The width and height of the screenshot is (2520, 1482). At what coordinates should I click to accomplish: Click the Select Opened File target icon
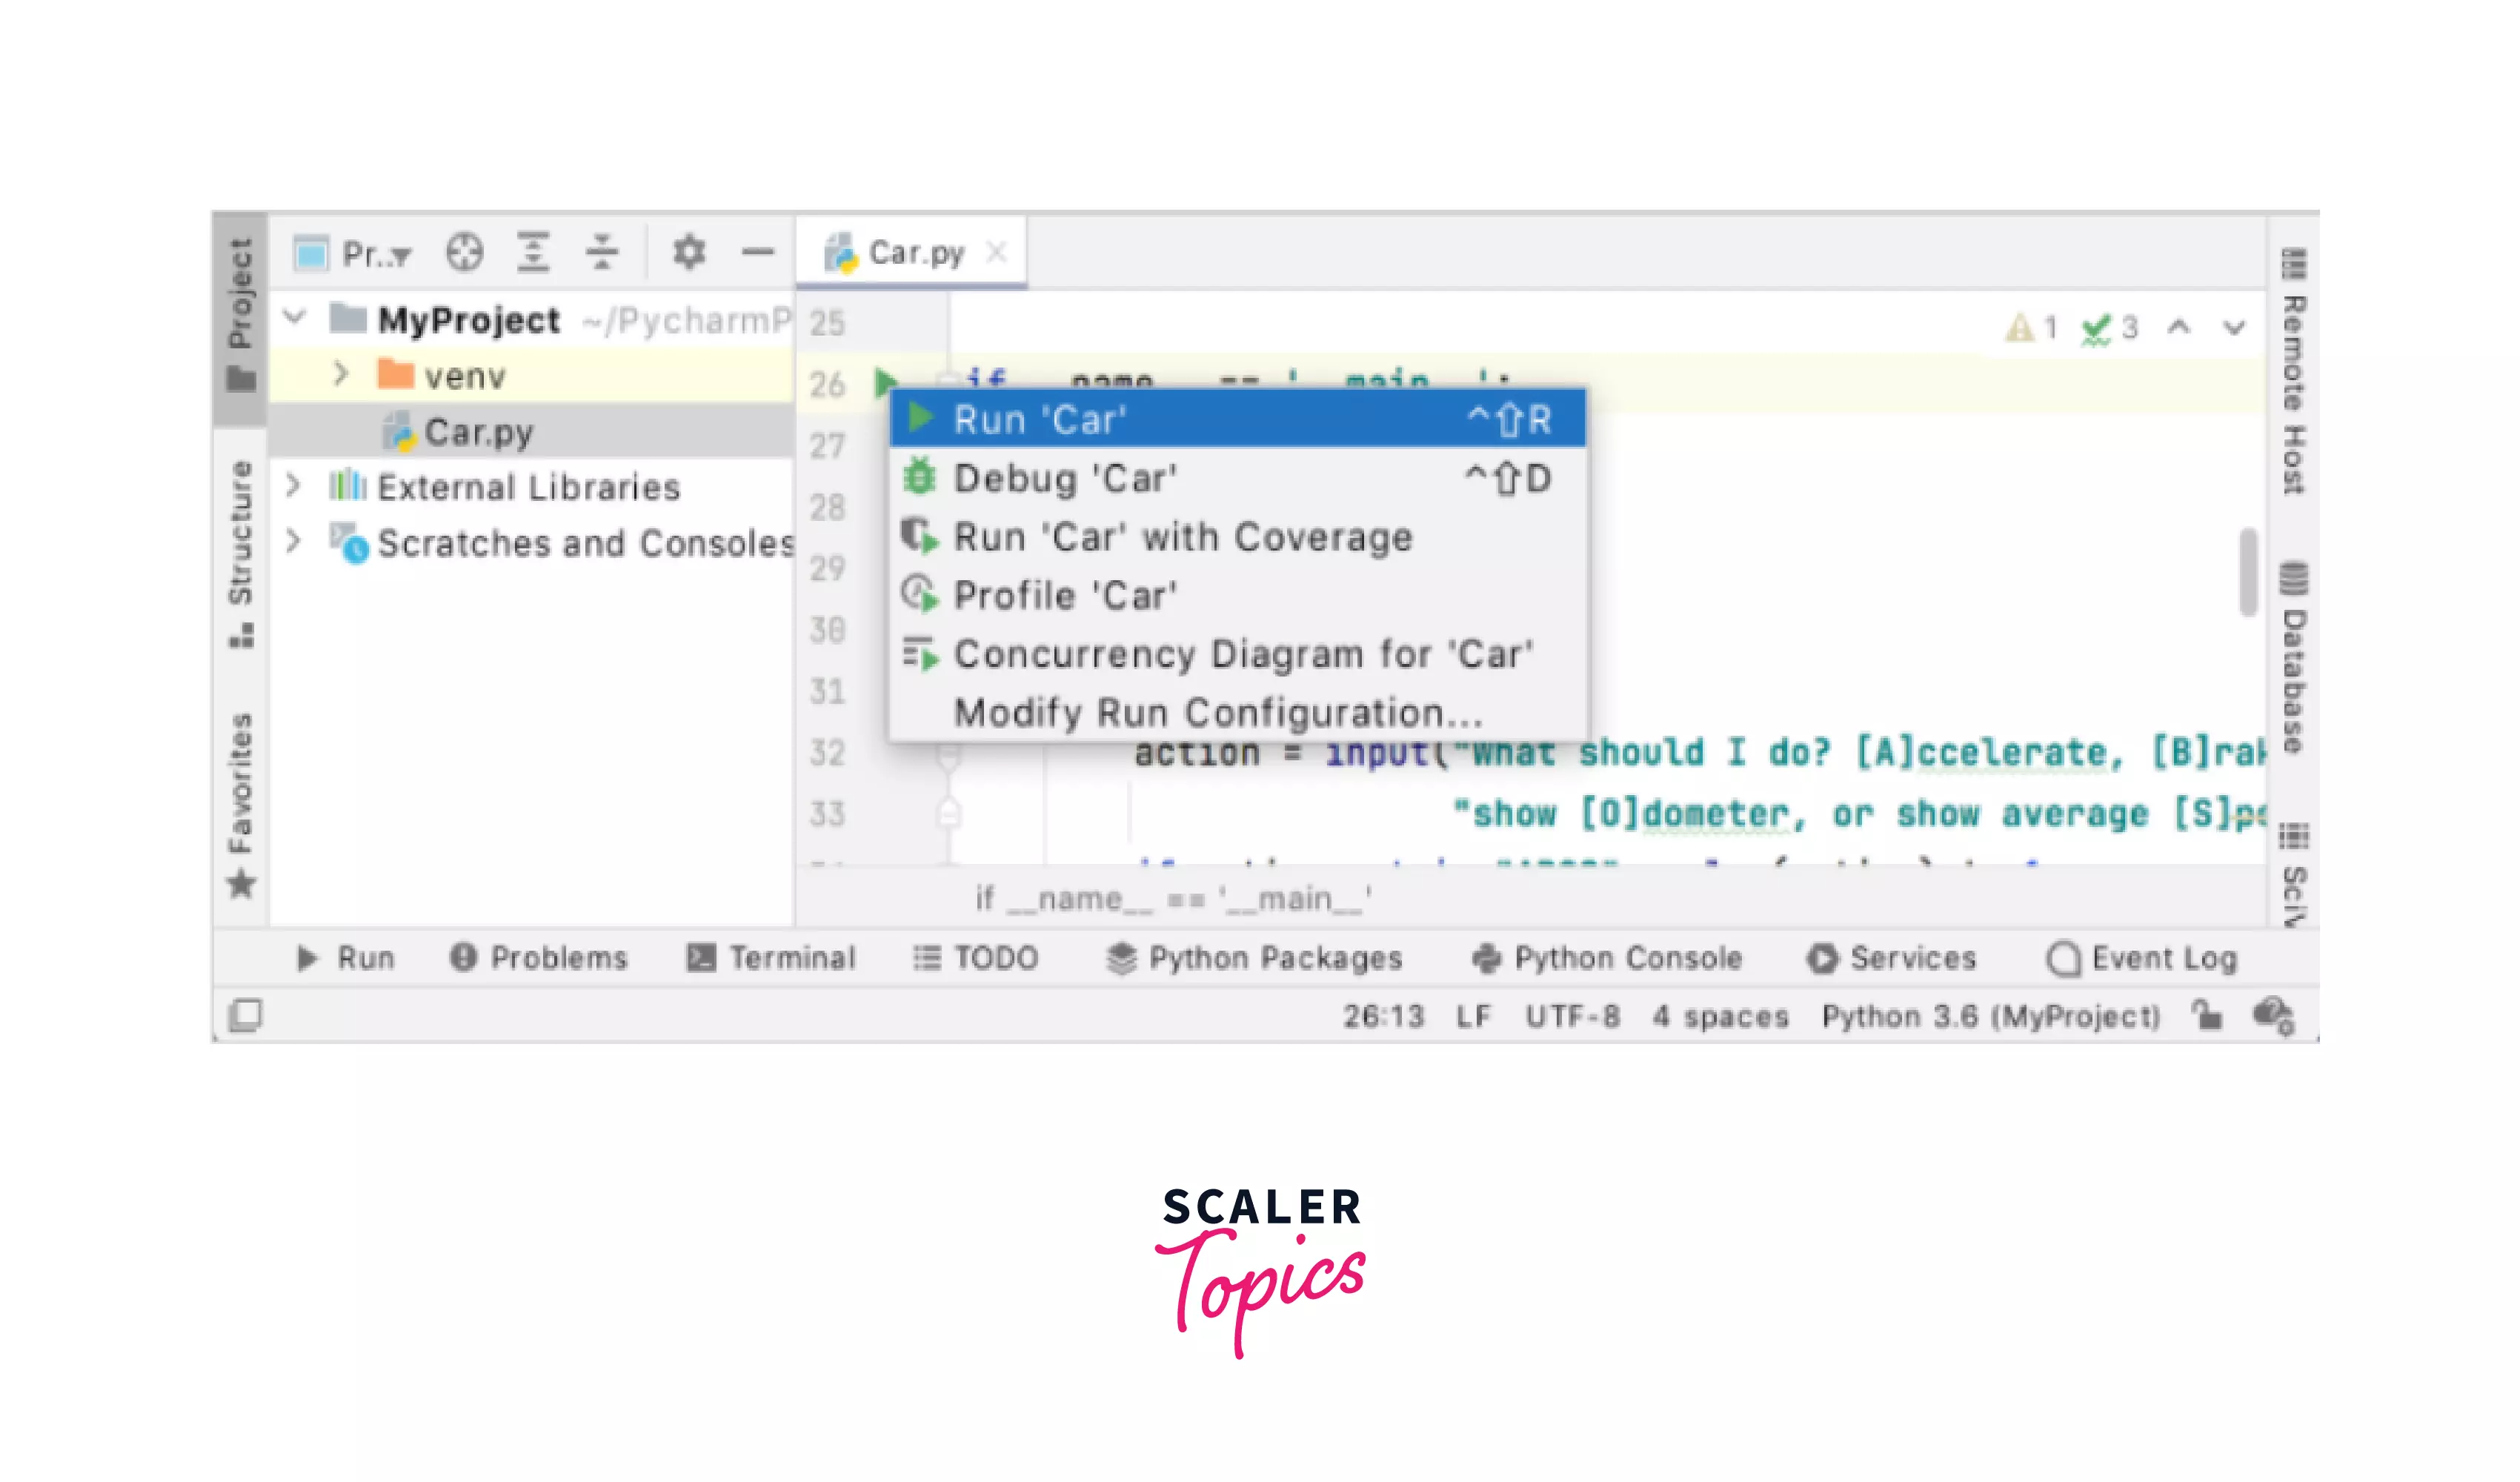tap(465, 252)
